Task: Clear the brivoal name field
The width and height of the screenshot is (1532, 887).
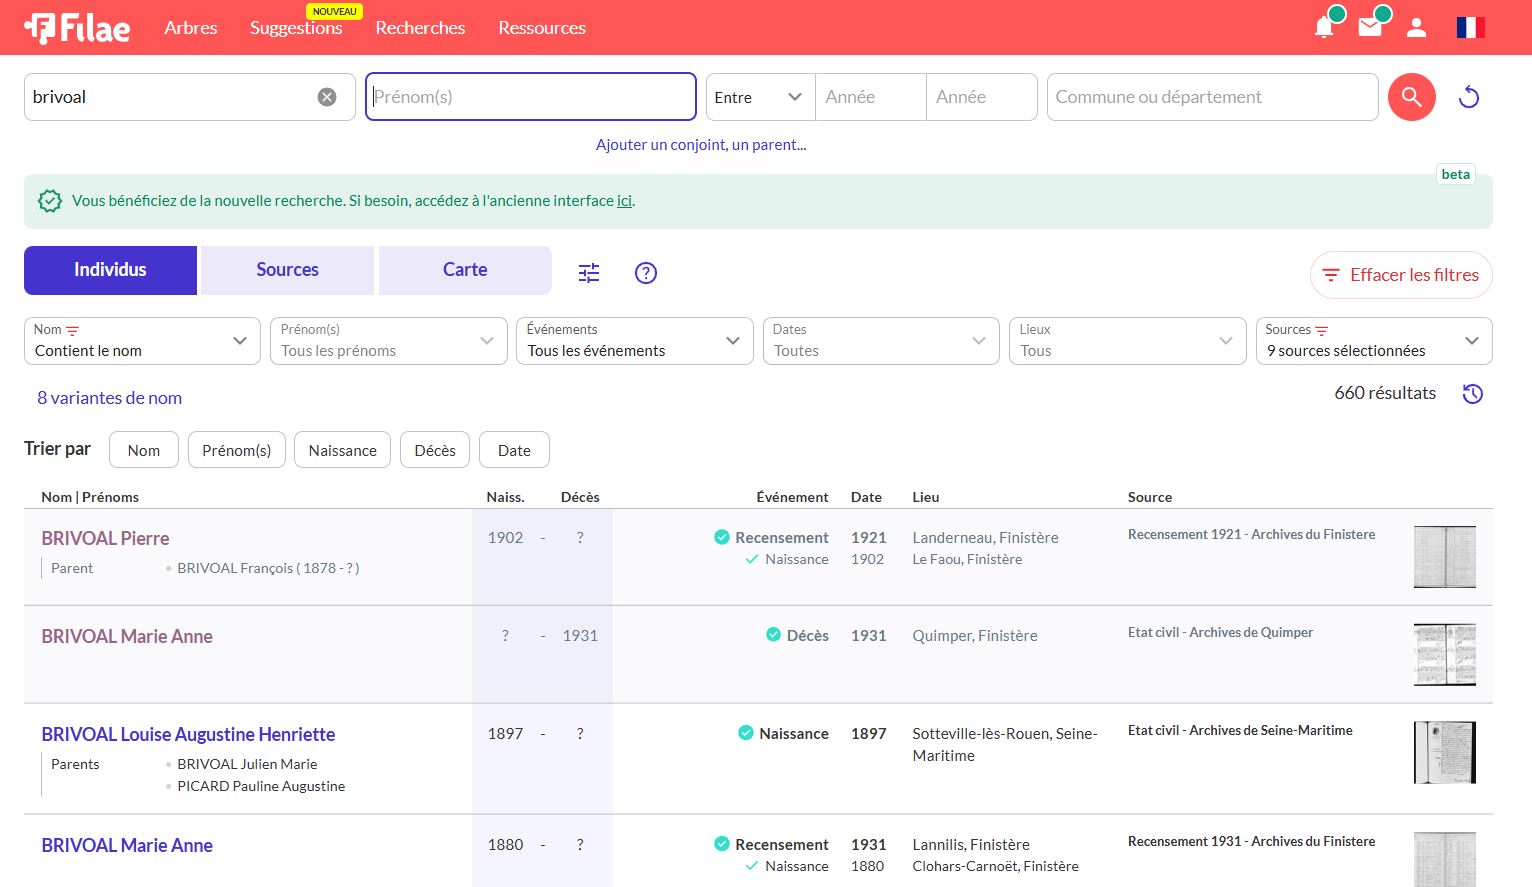Action: pyautogui.click(x=327, y=97)
